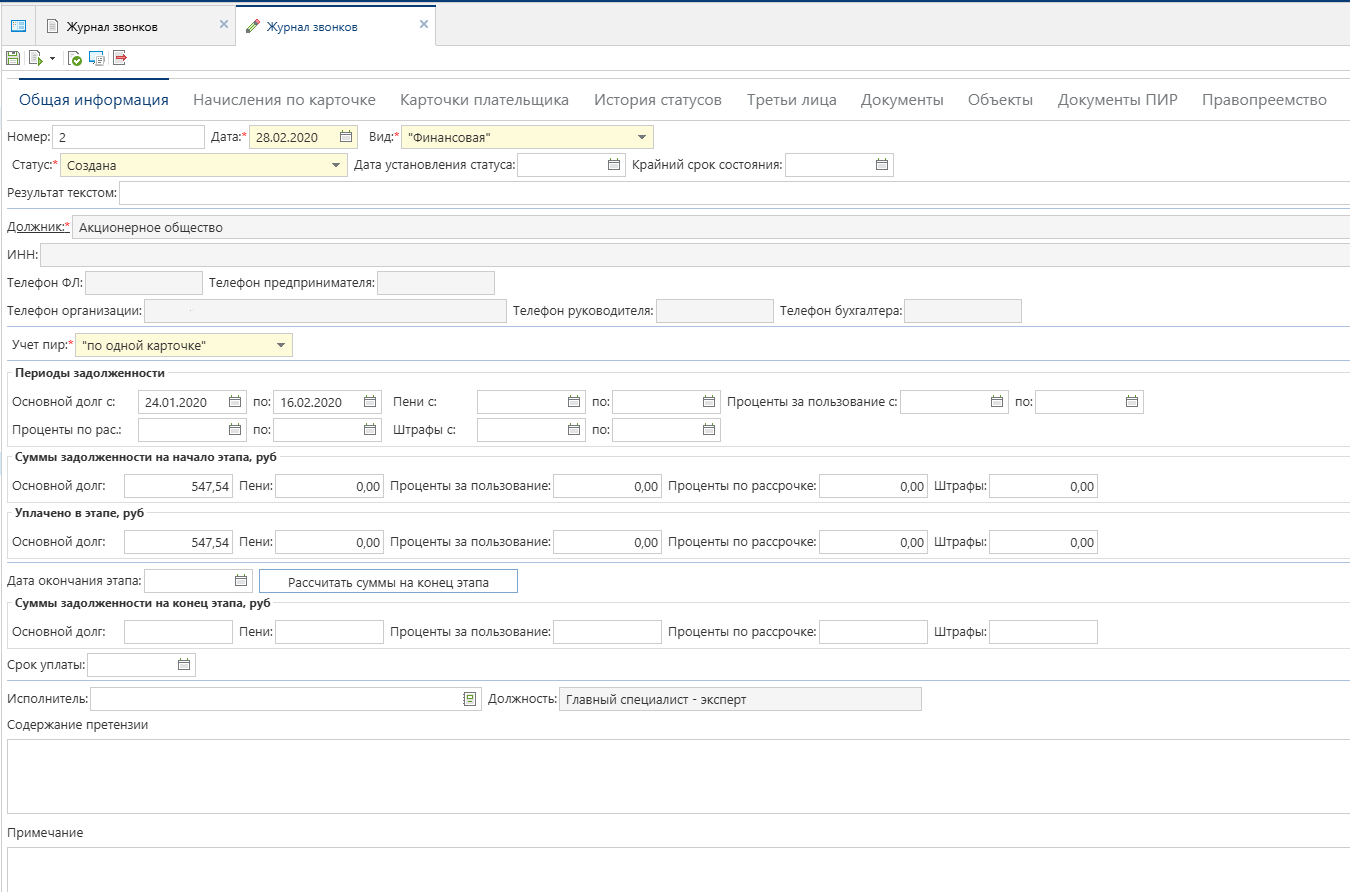Click the Результат текстом input field

734,192
